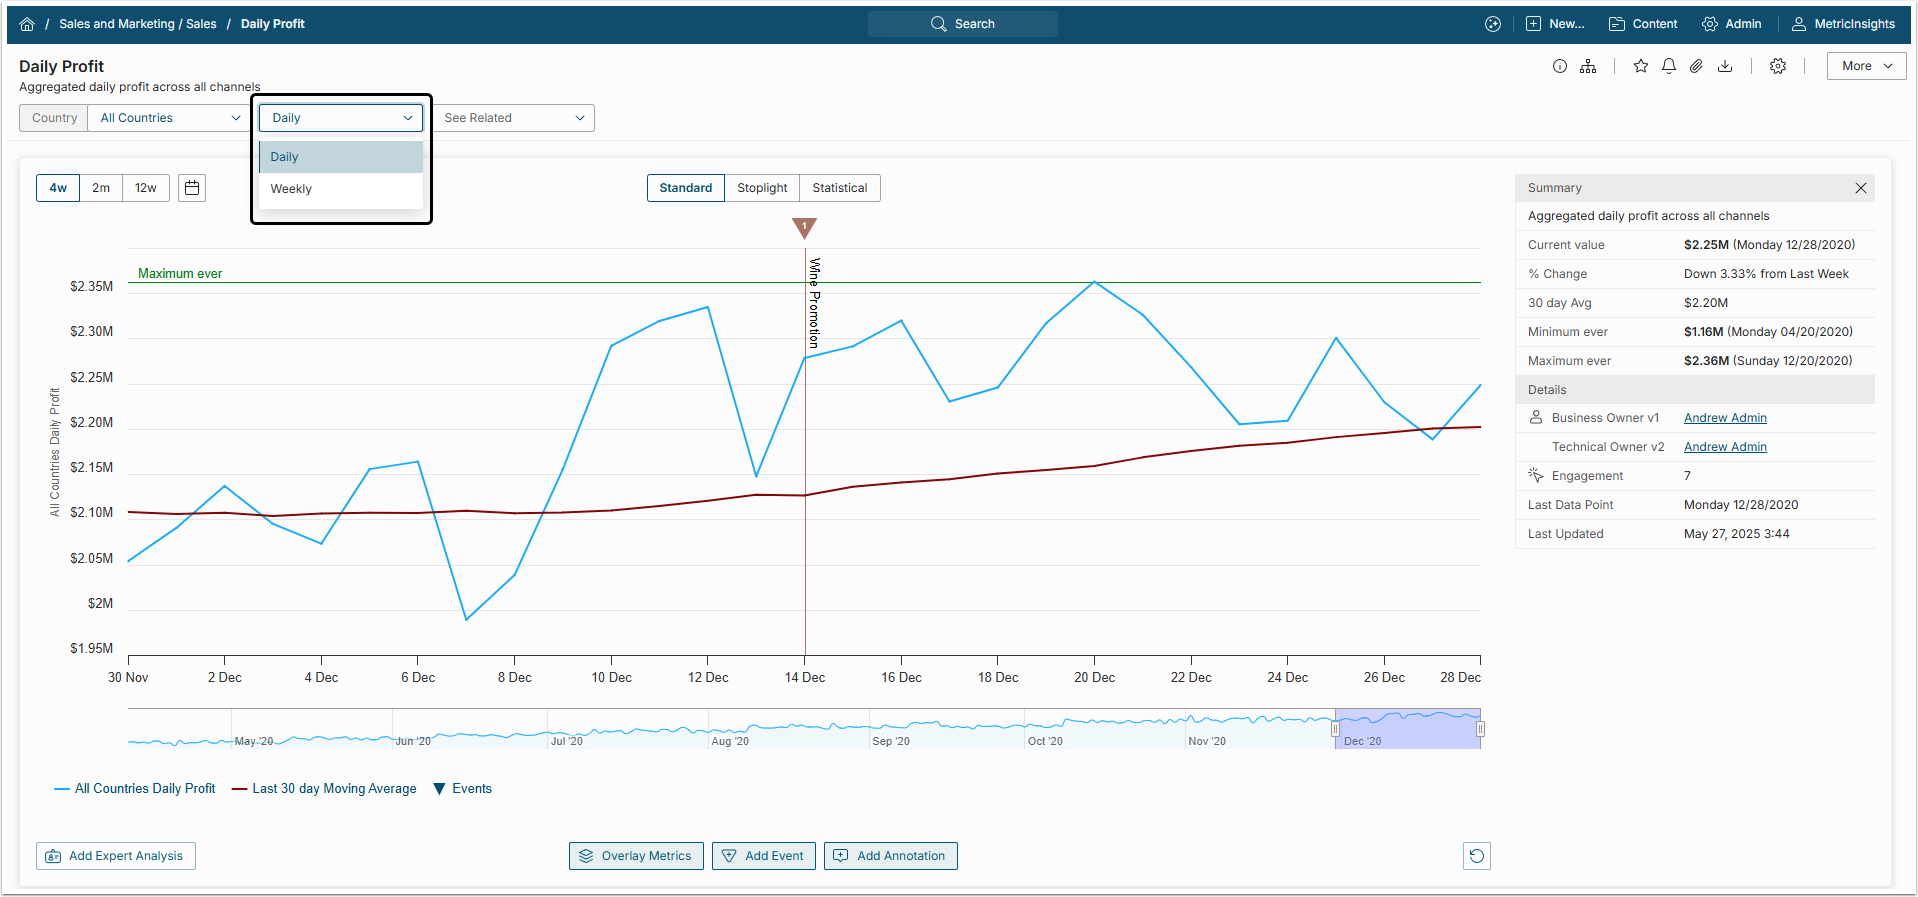Open the Content menu in top bar
The image size is (1918, 897).
click(x=1643, y=24)
